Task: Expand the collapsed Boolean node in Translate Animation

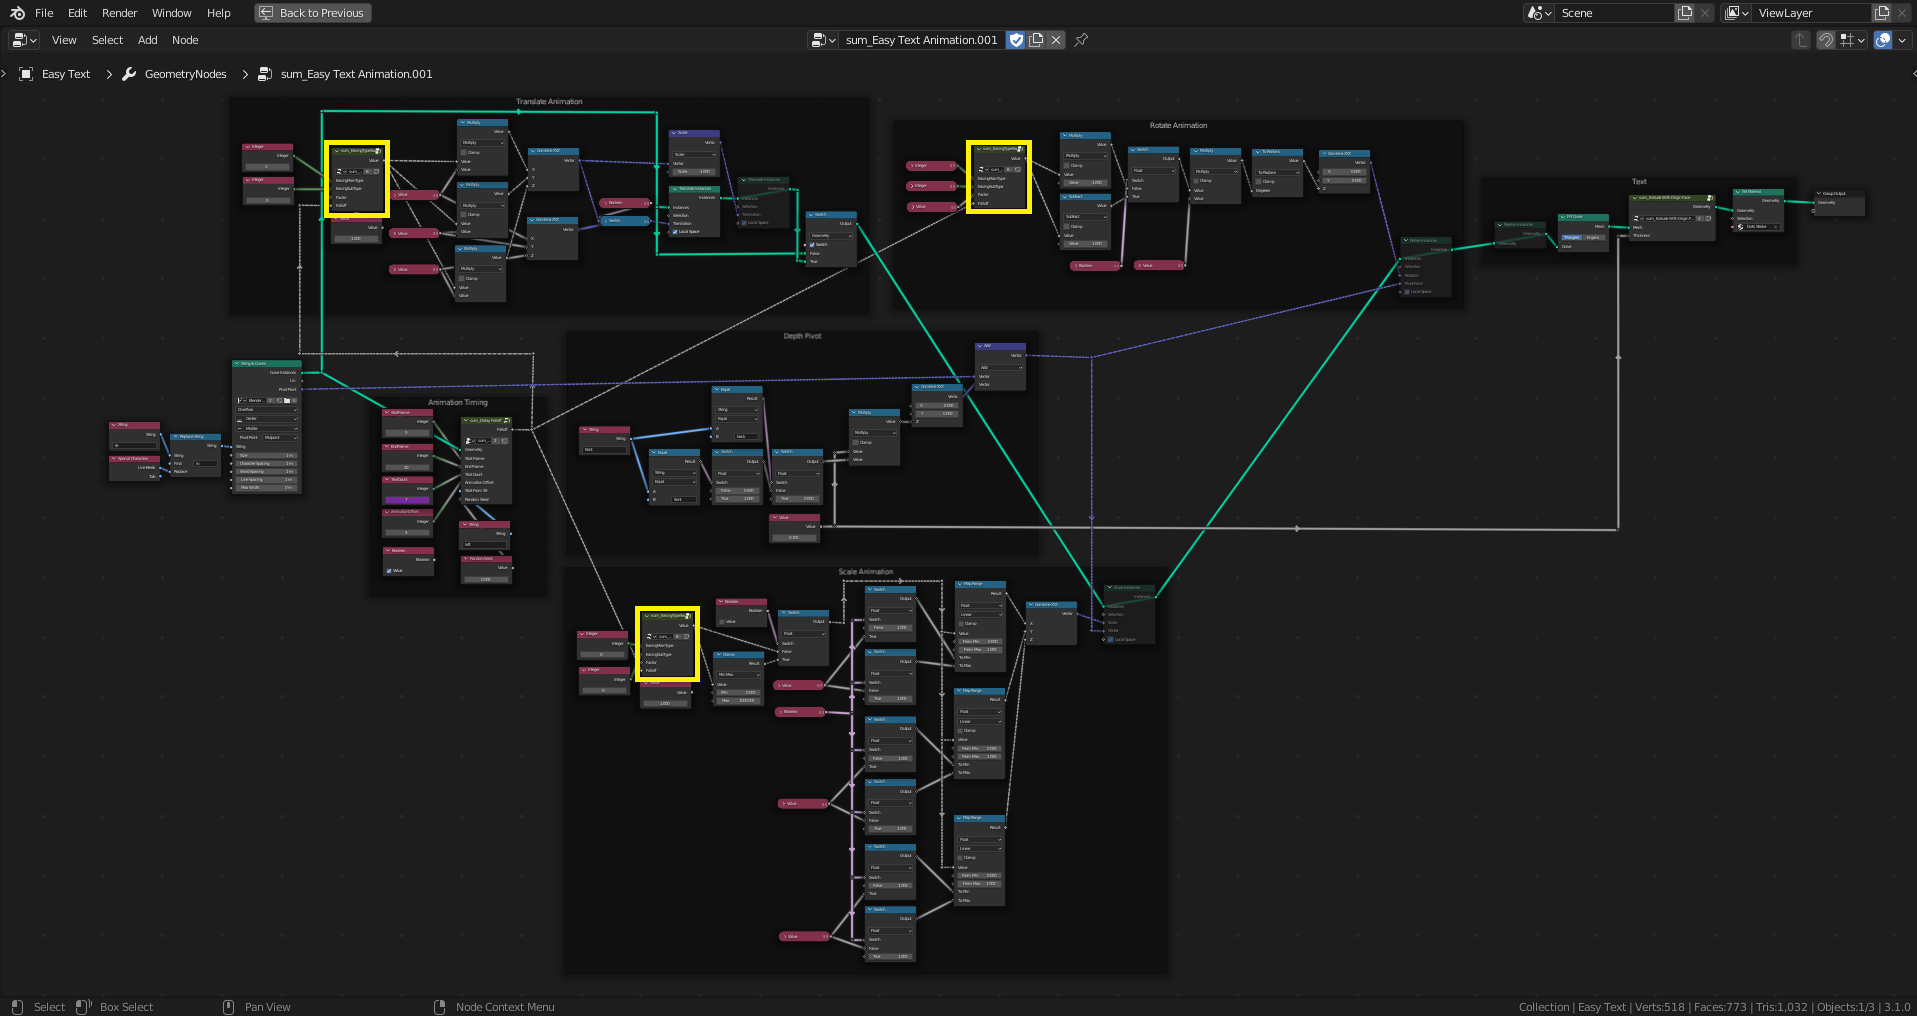Action: 604,203
